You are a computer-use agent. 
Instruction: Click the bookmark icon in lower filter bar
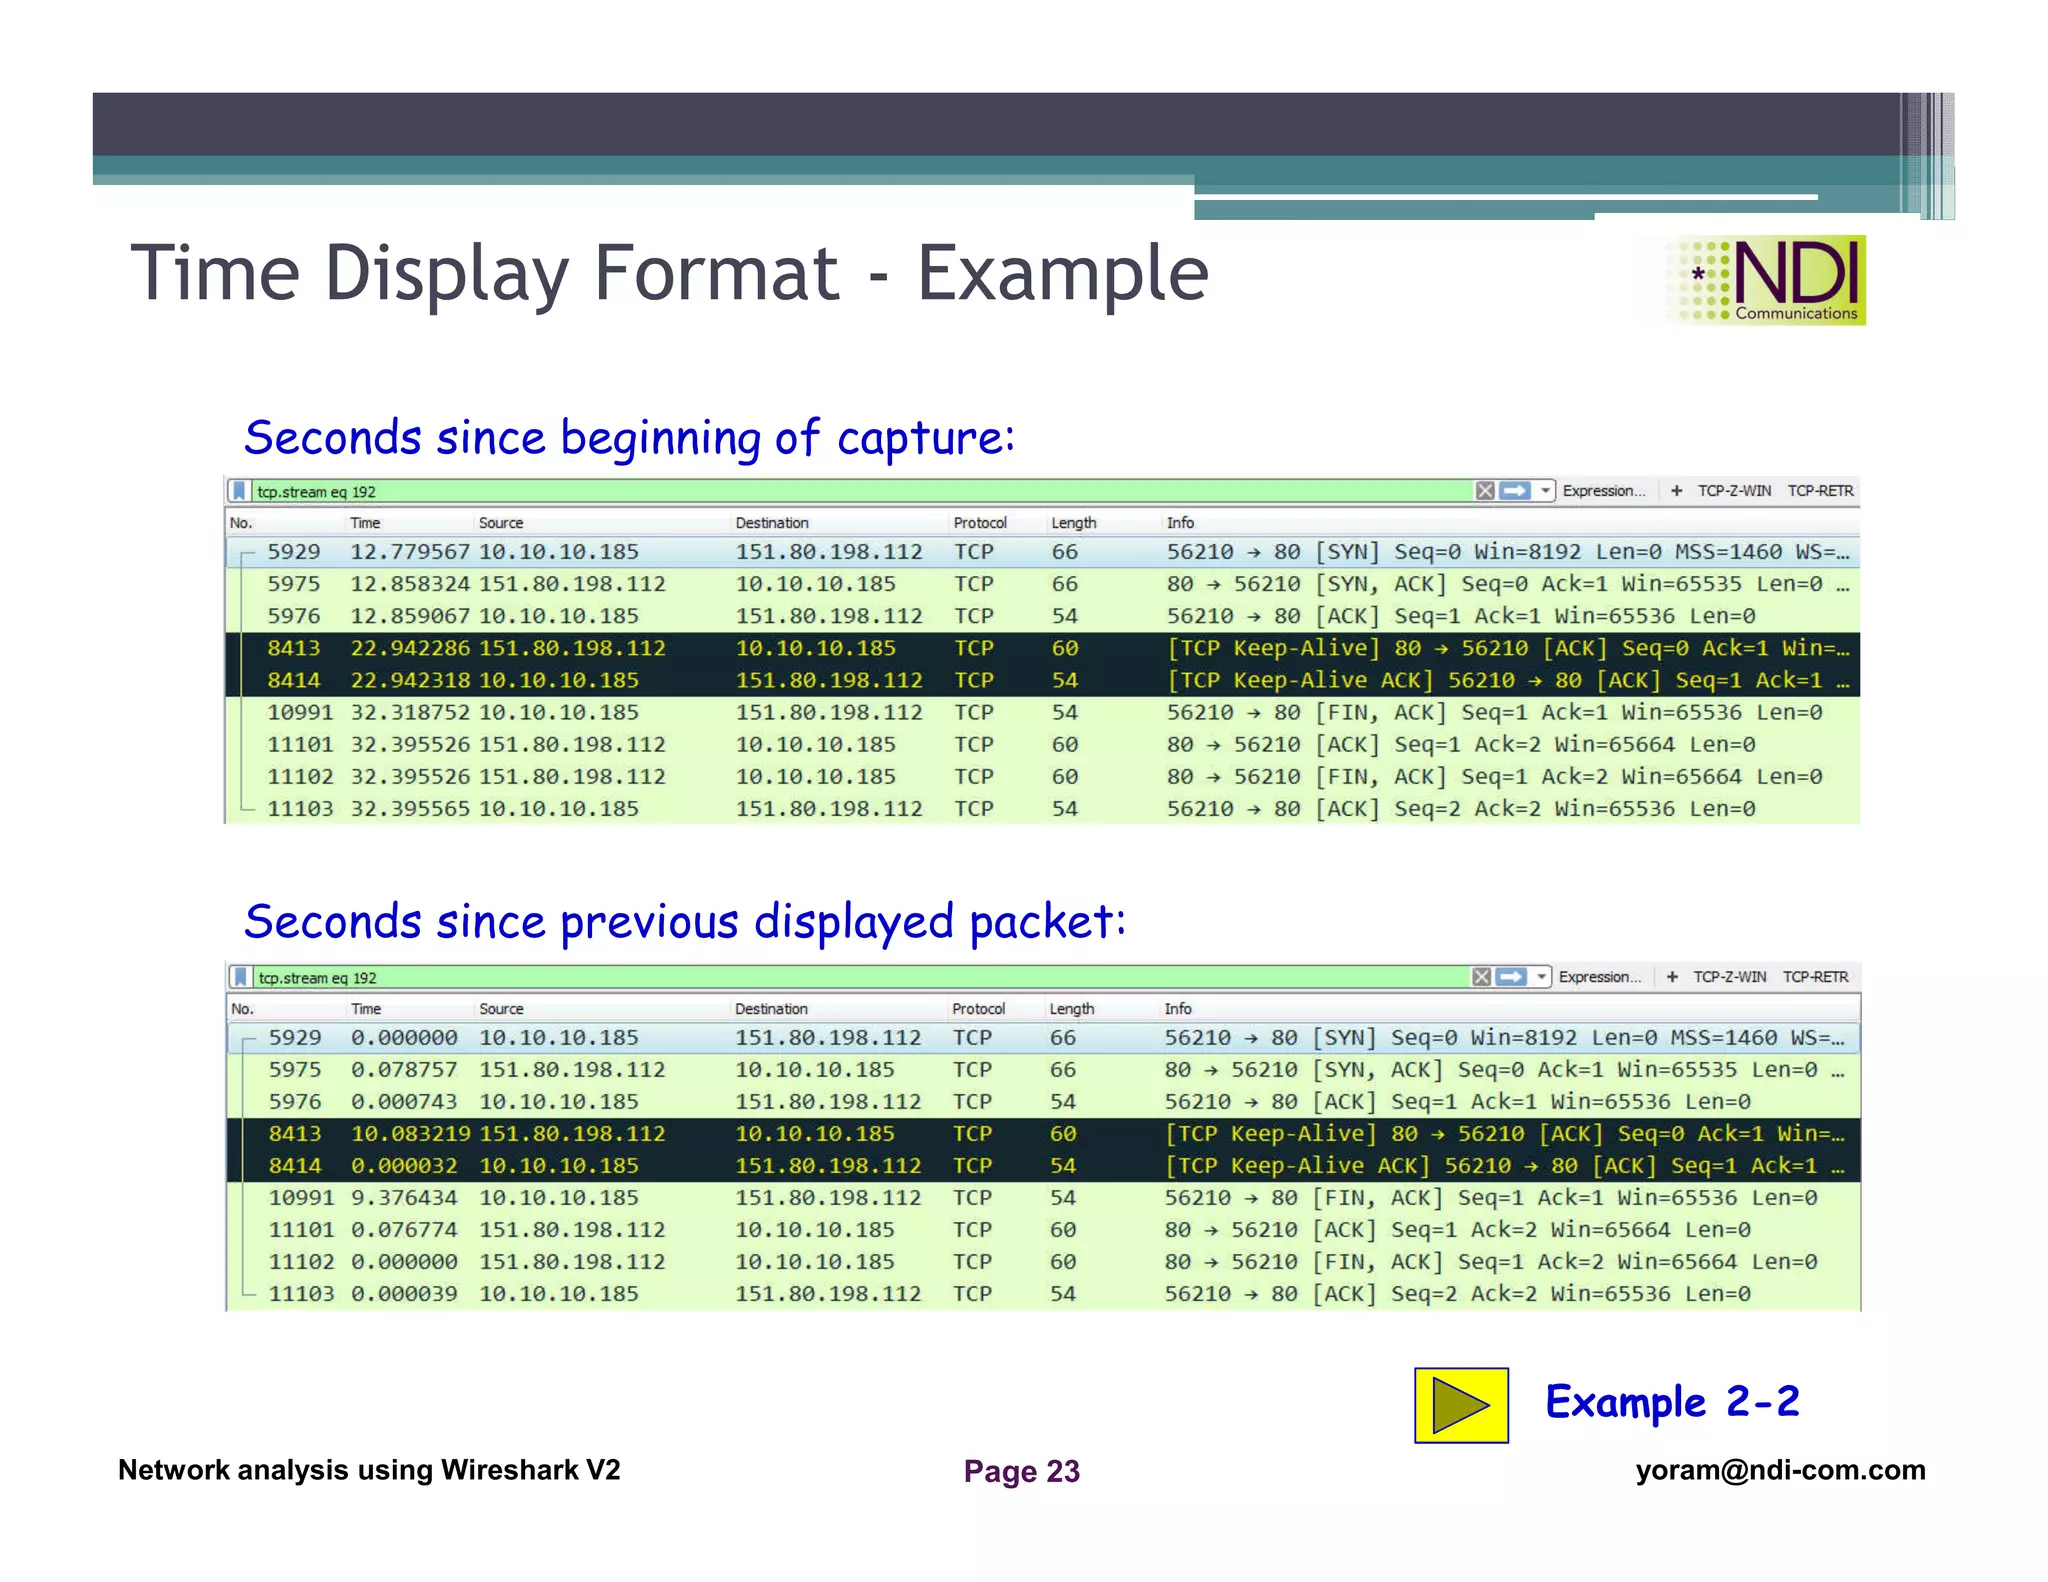[x=241, y=977]
